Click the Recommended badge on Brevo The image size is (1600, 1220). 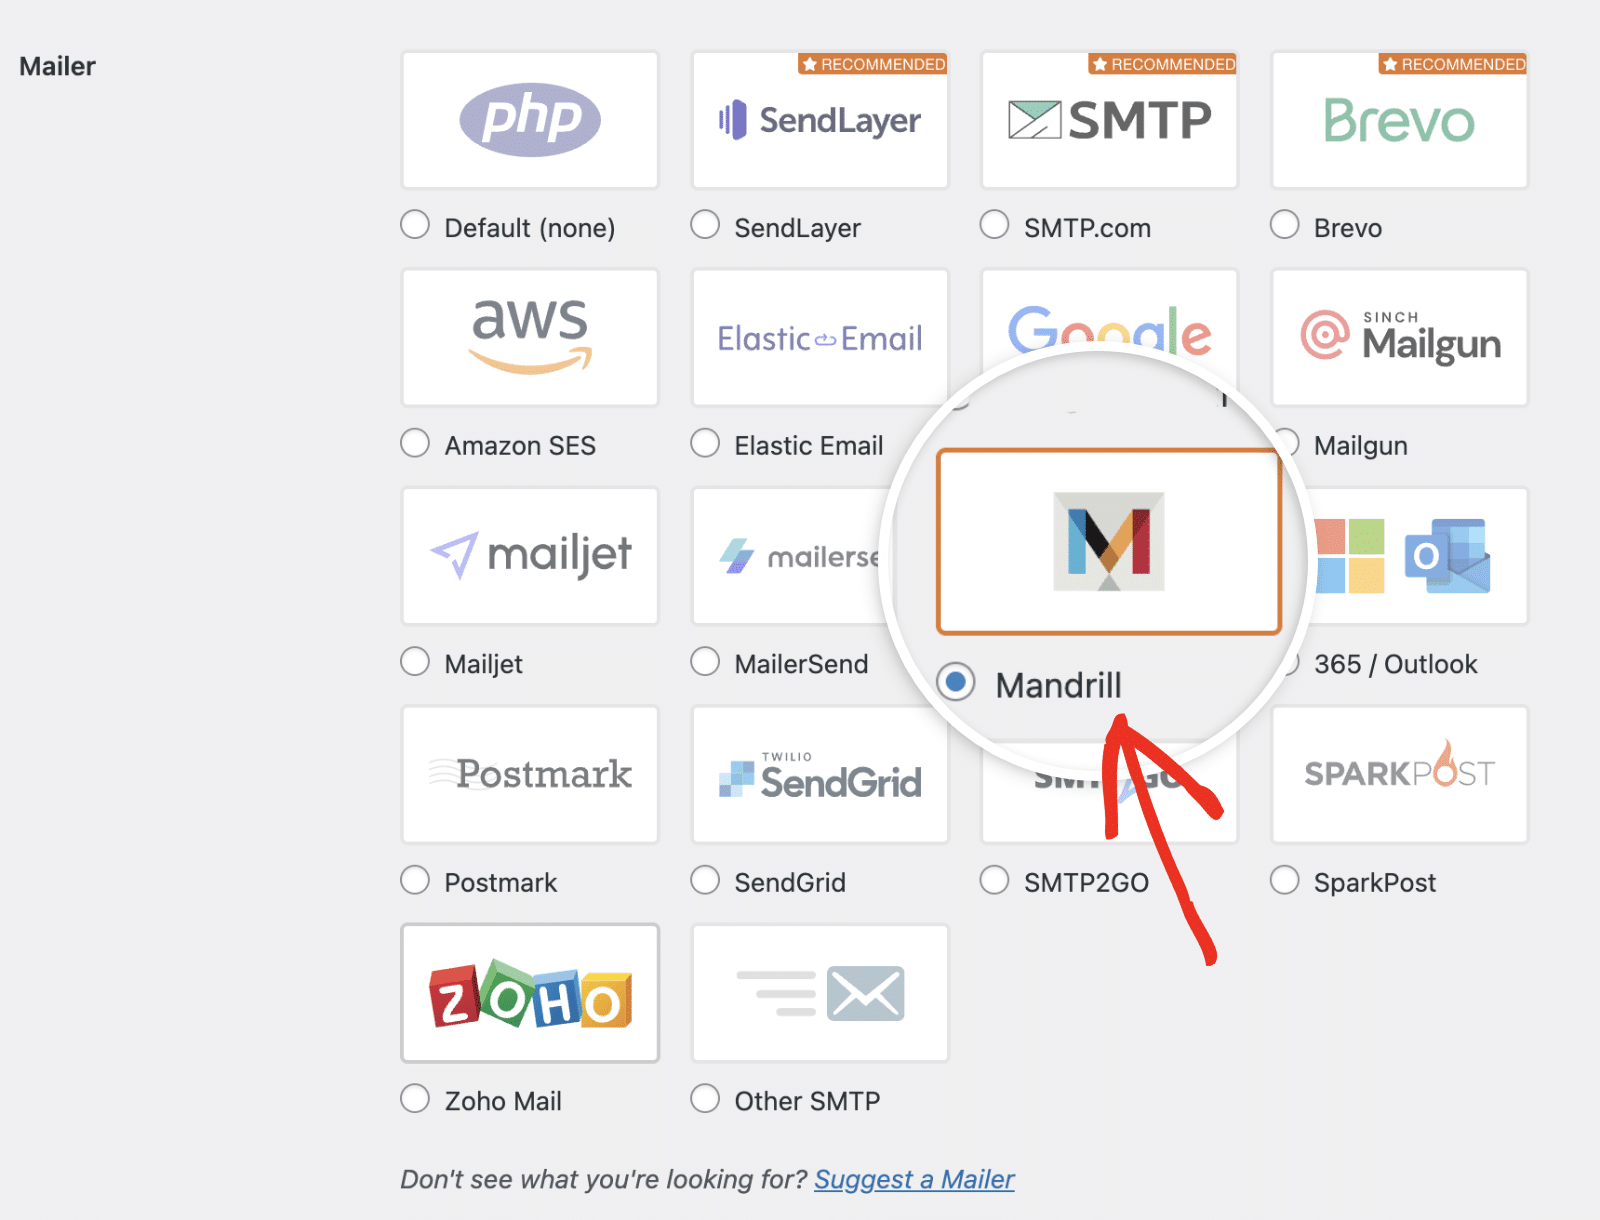pyautogui.click(x=1453, y=64)
